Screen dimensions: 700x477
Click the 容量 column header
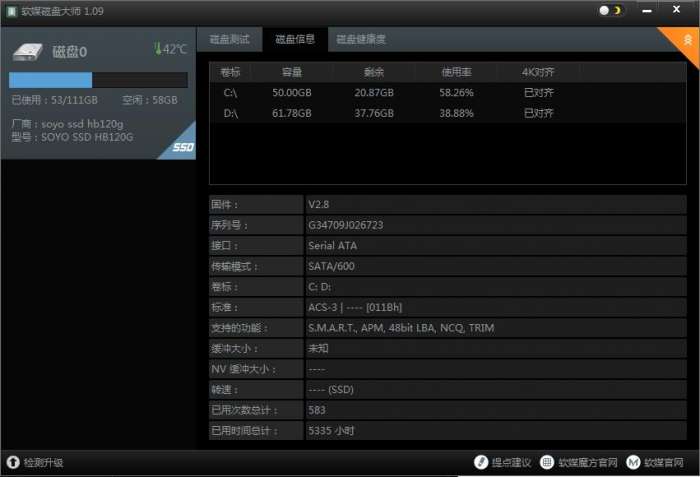pos(292,72)
